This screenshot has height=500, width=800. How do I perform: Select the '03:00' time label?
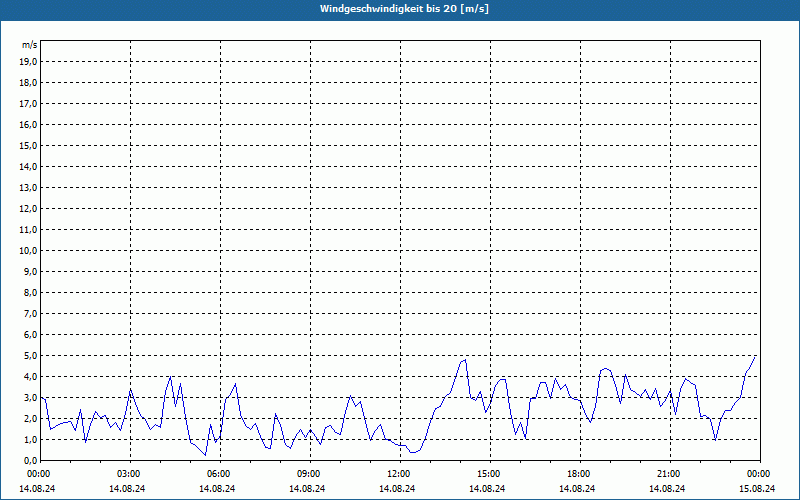129,474
